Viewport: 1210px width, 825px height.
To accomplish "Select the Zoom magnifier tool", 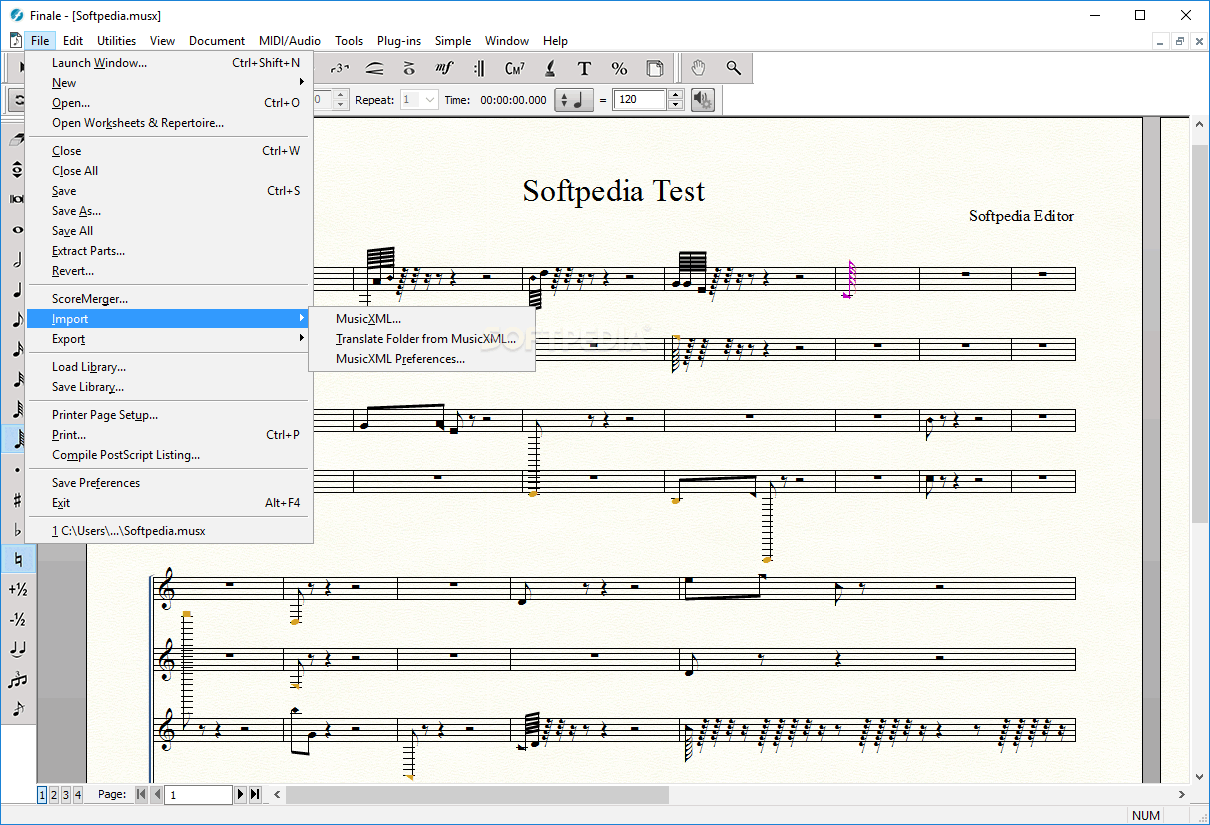I will (733, 68).
